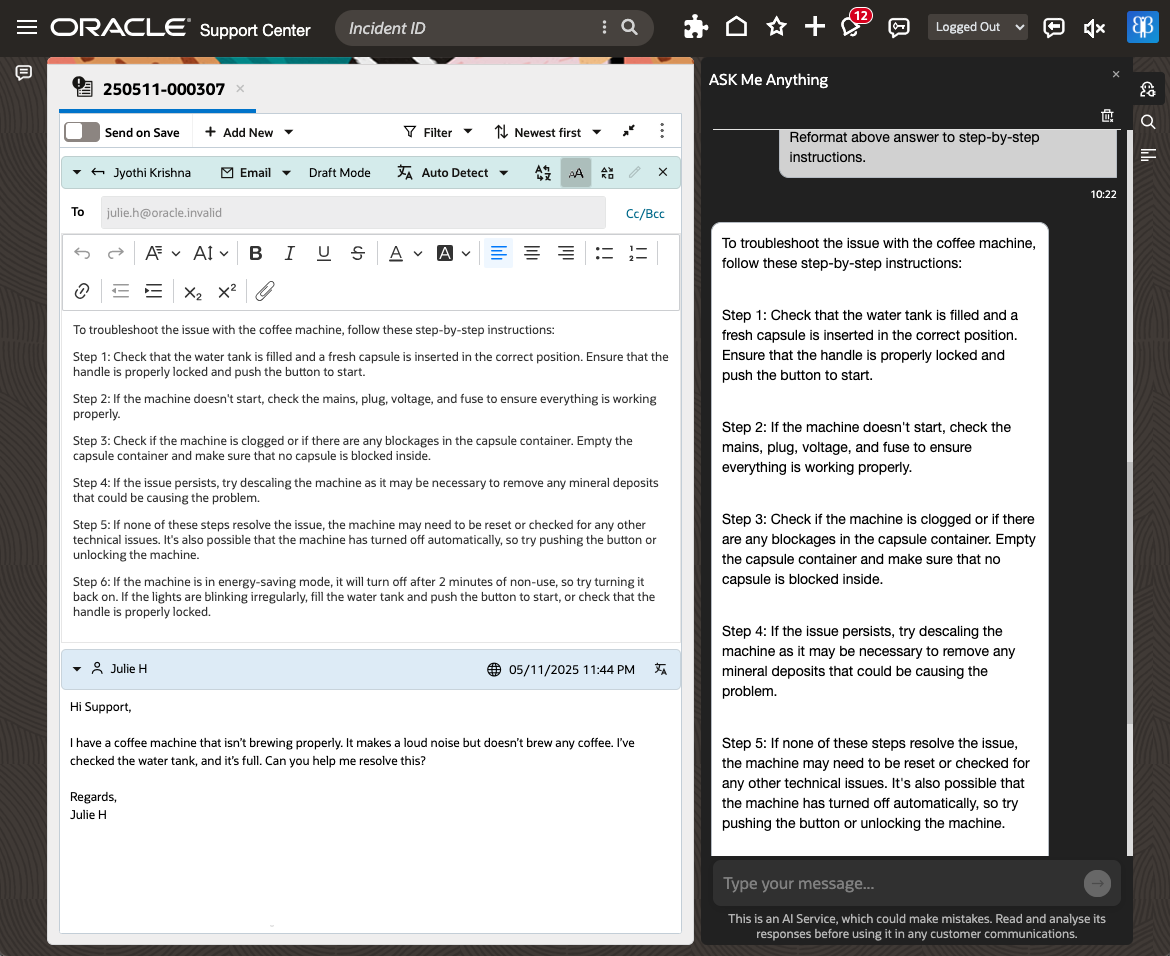The height and width of the screenshot is (956, 1170).
Task: Open the Add New dropdown
Action: (x=248, y=132)
